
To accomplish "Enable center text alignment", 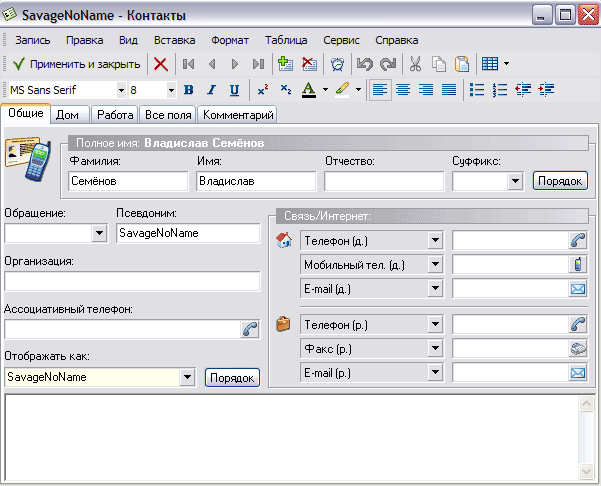I will [x=403, y=90].
